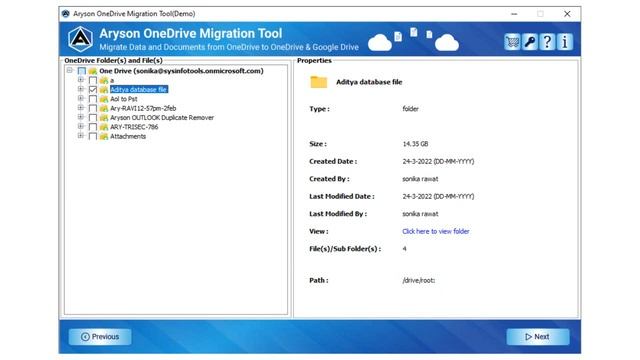Expand the Ary-RAVI12-57pm-2feb node
Viewport: 640px width, 360px height.
point(81,108)
